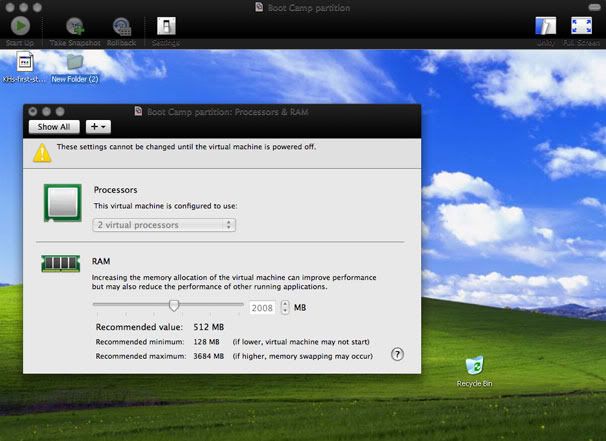Click the '128 MB' minimum value
The image size is (606, 441).
206,342
